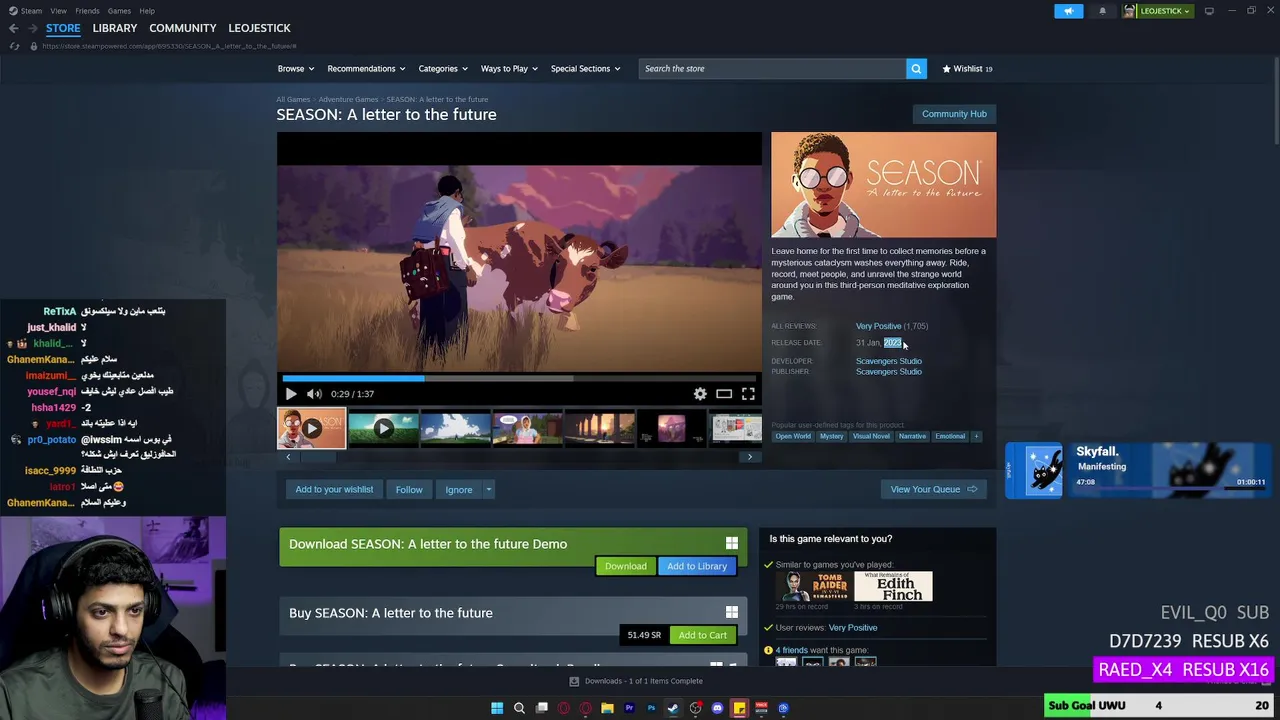Screen dimensions: 1280x720
Task: Open Very Positive reviews link
Action: tap(878, 326)
